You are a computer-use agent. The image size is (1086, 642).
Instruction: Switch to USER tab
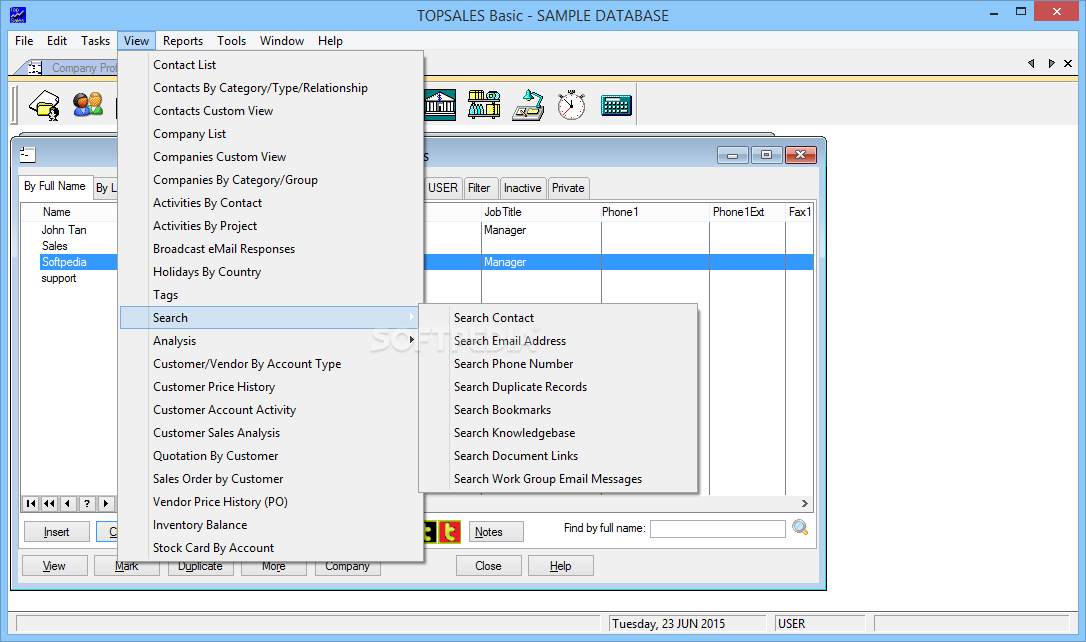point(443,188)
